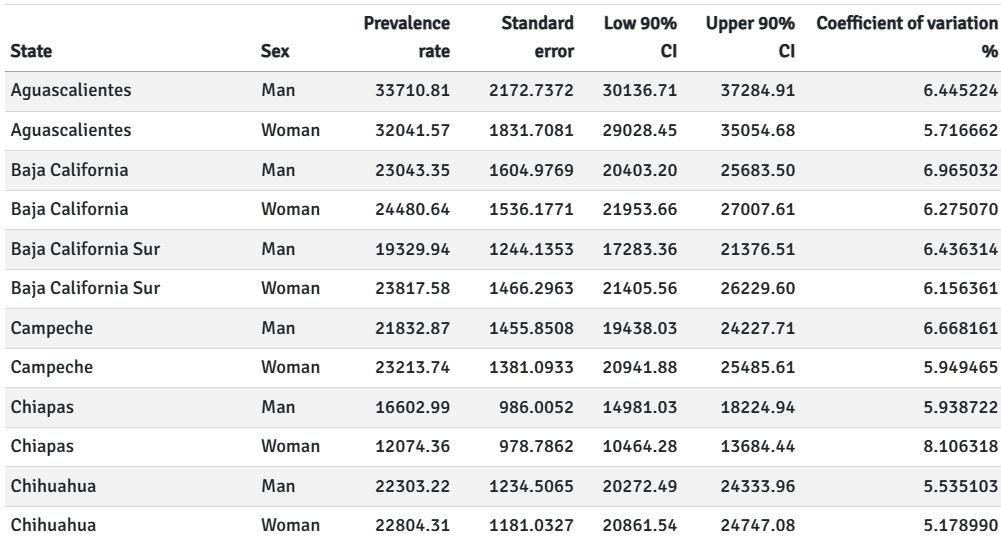Click prevalence rate value 23043.35
This screenshot has width=1001, height=544.
(412, 170)
